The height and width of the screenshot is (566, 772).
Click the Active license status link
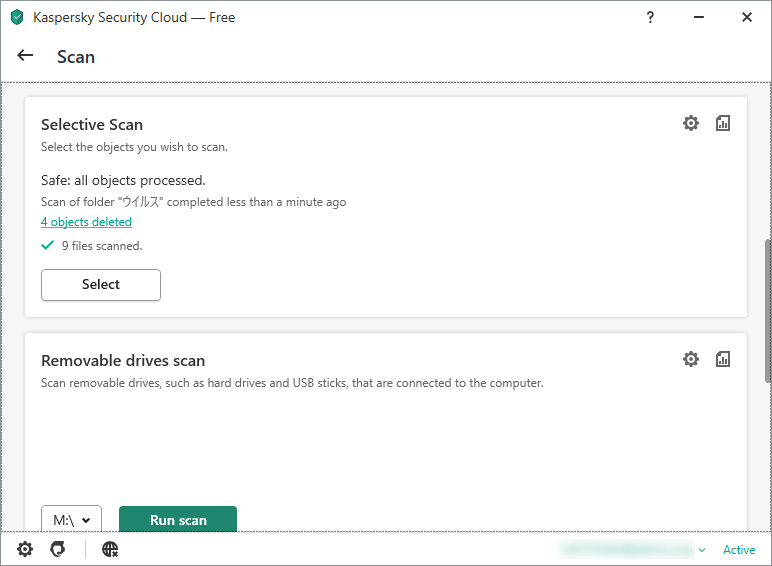739,550
